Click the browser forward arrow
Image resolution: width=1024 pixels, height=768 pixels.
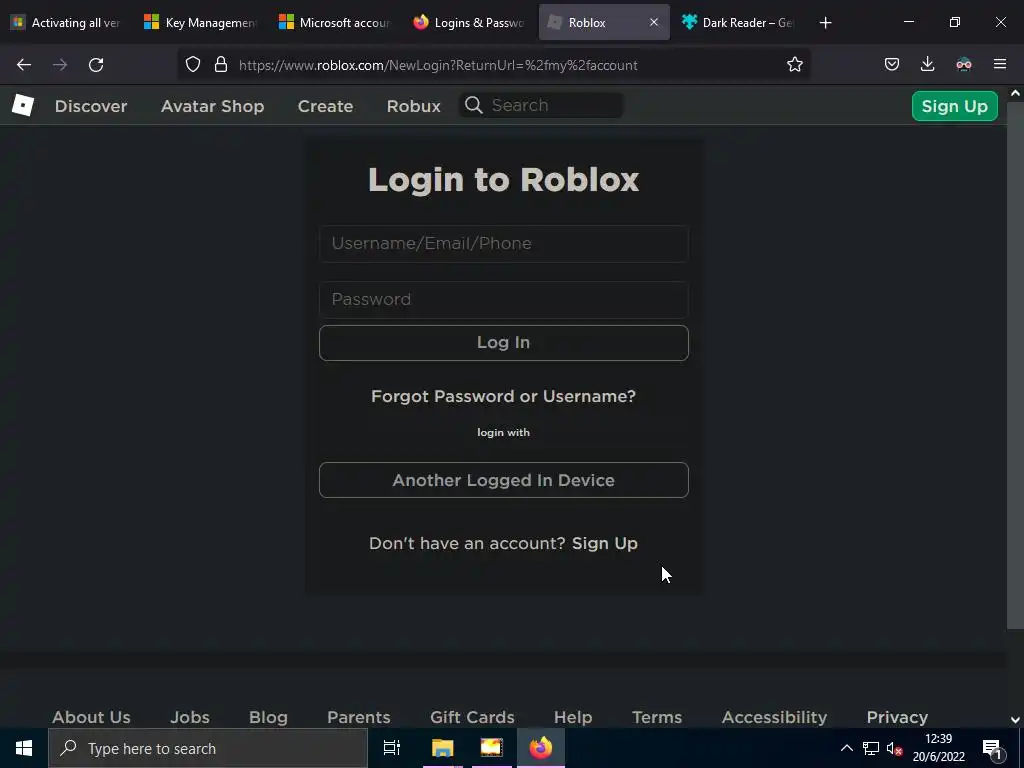click(x=60, y=65)
